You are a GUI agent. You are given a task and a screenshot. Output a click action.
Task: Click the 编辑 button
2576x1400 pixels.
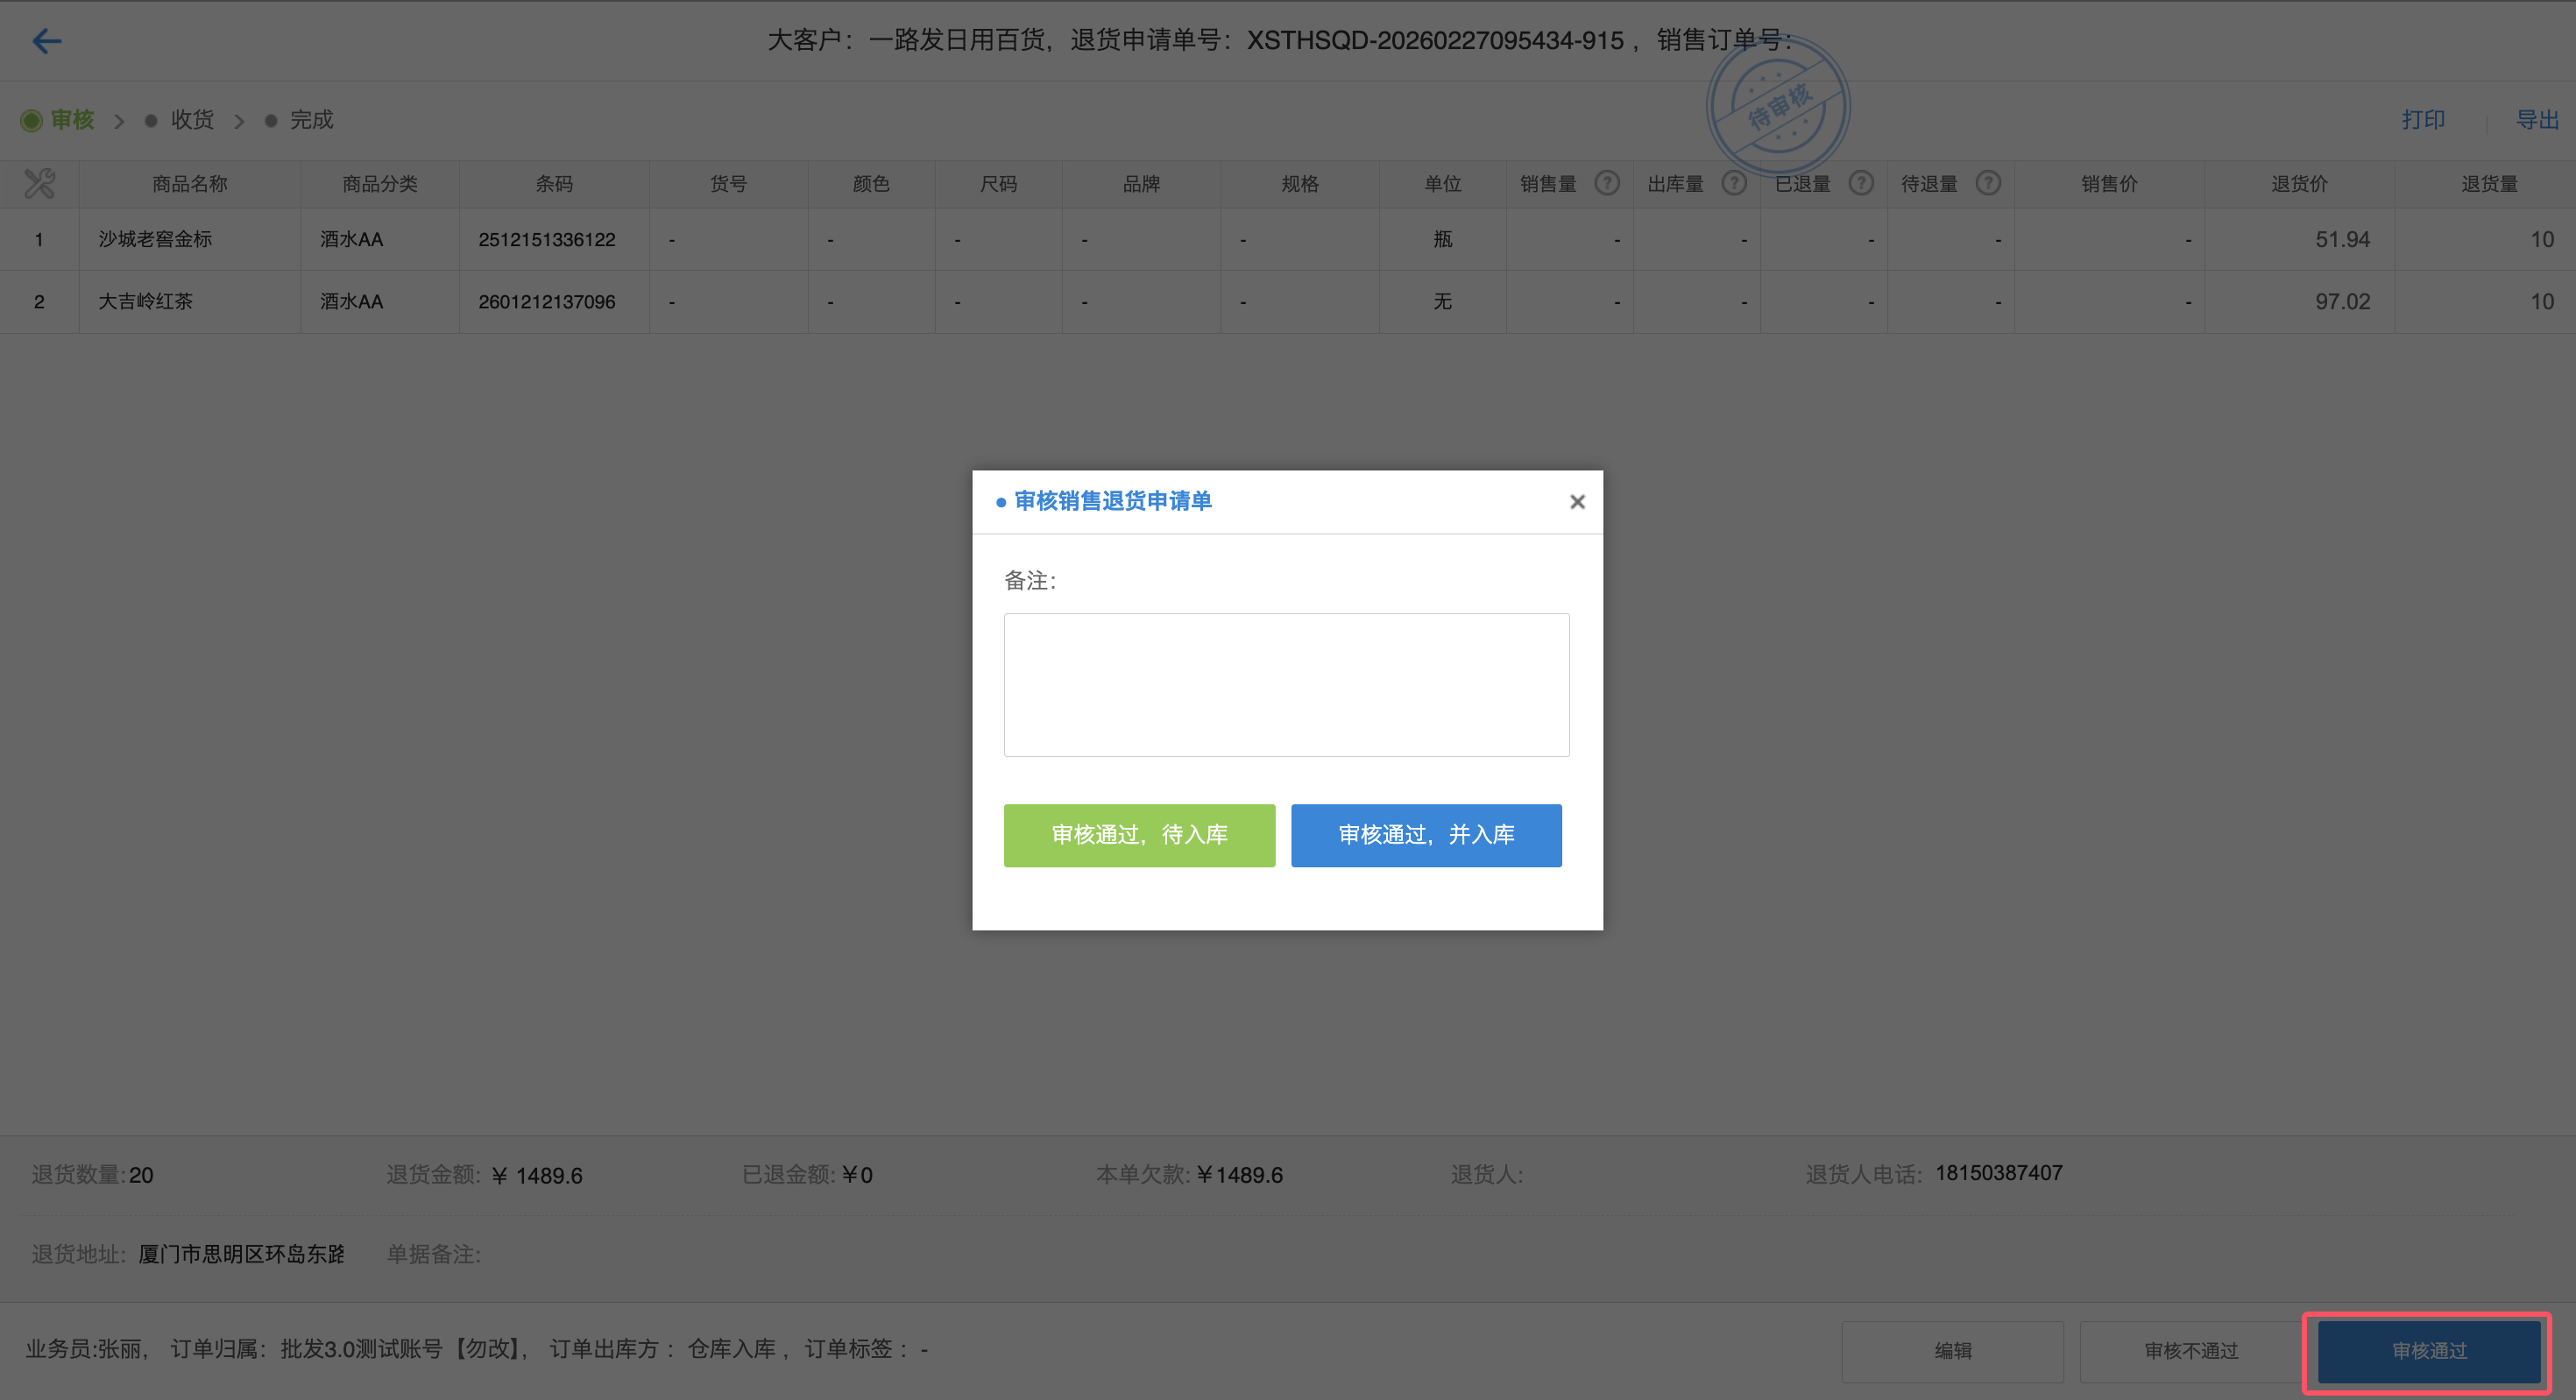point(1952,1351)
